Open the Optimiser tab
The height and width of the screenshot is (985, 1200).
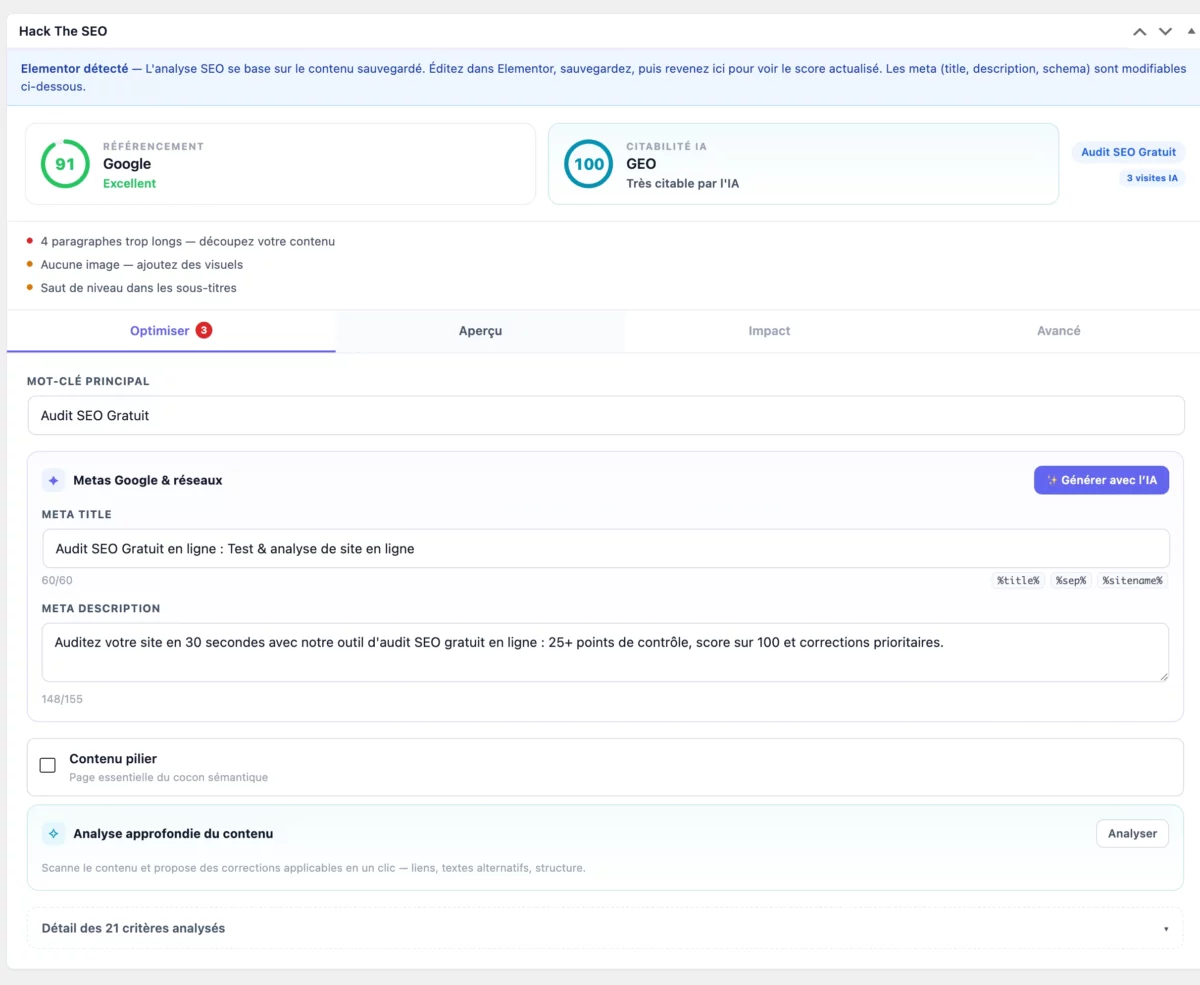tap(171, 331)
